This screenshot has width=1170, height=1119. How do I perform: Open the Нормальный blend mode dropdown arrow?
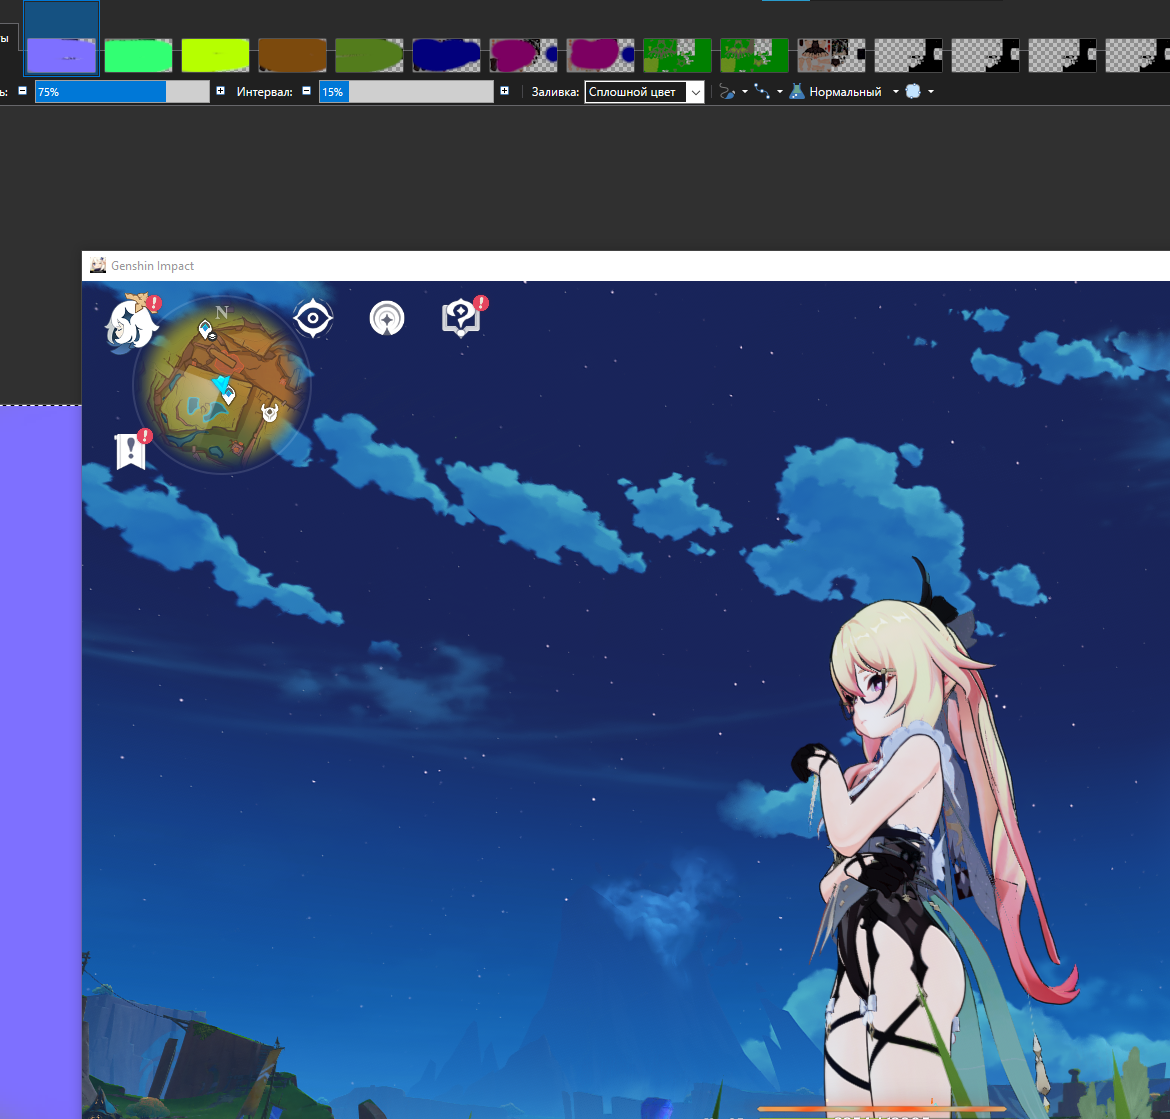pos(895,92)
